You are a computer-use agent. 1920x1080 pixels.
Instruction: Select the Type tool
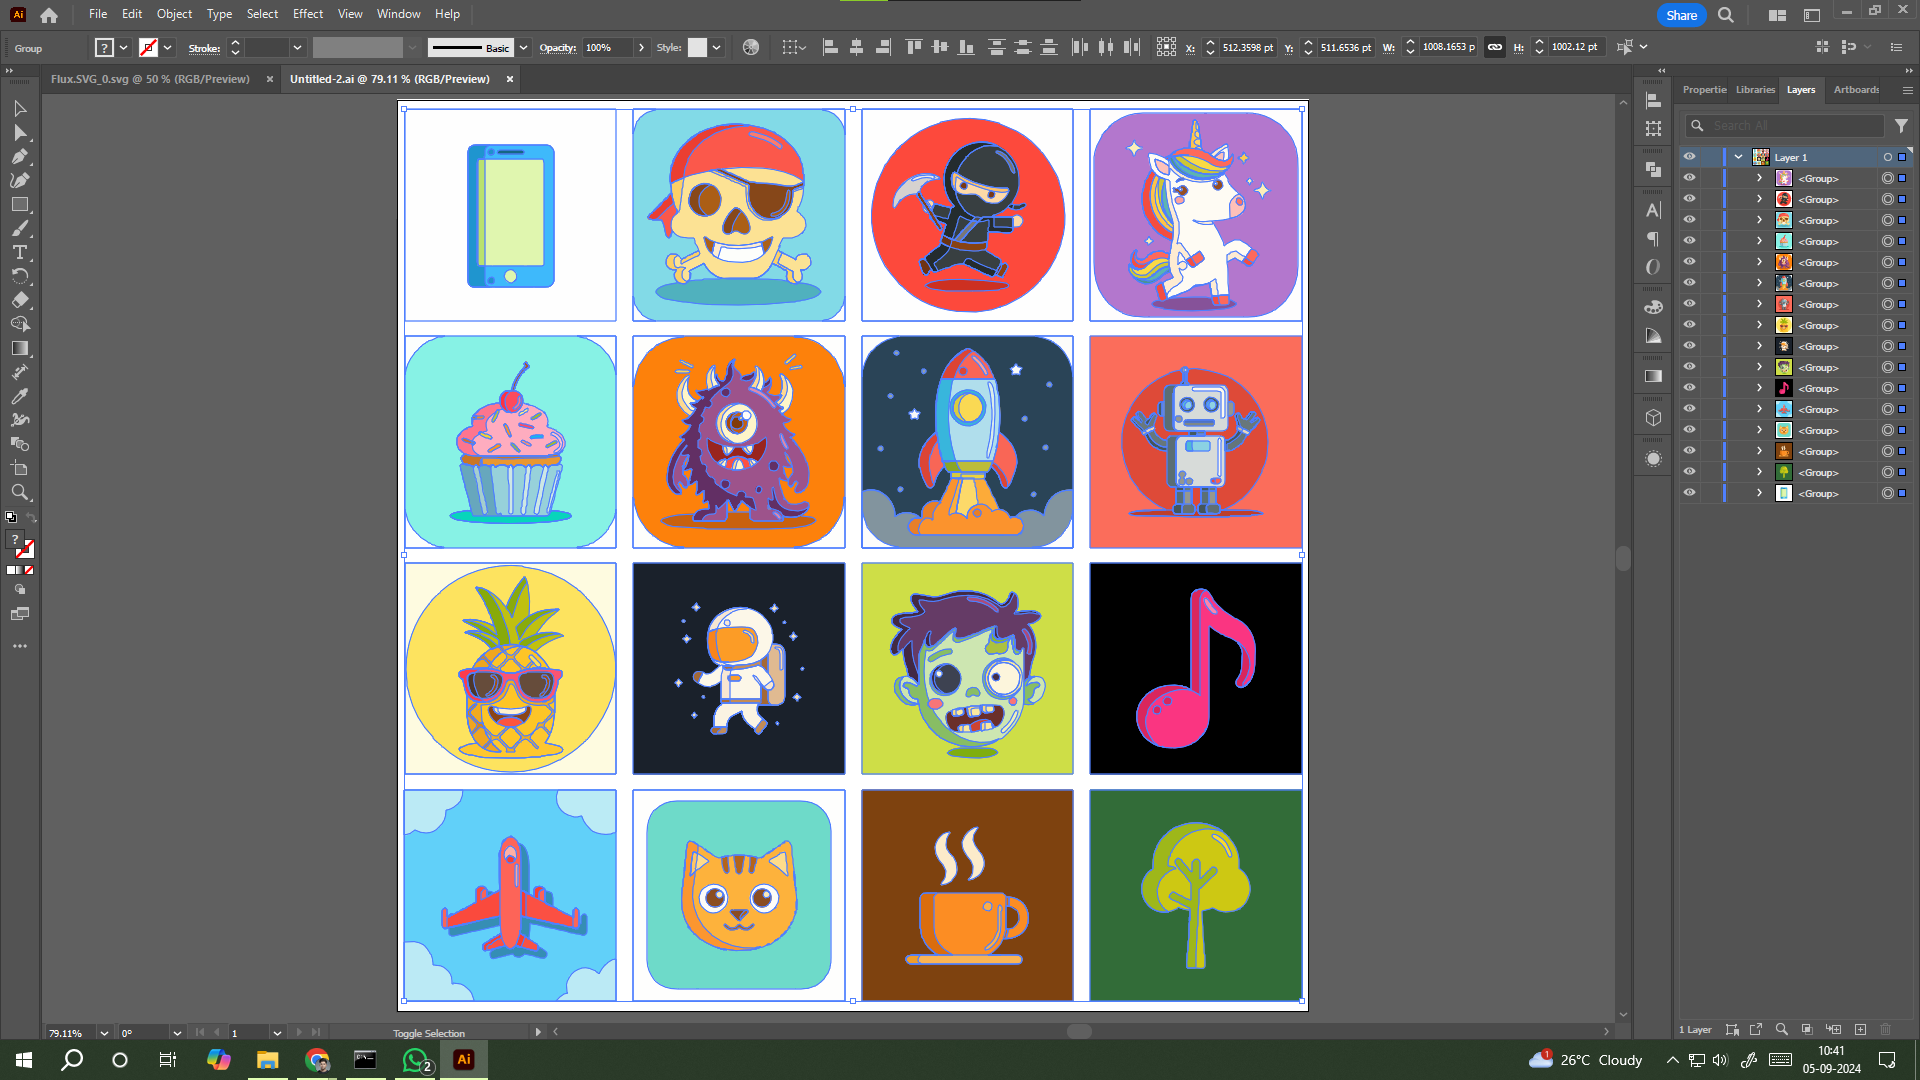pyautogui.click(x=20, y=252)
